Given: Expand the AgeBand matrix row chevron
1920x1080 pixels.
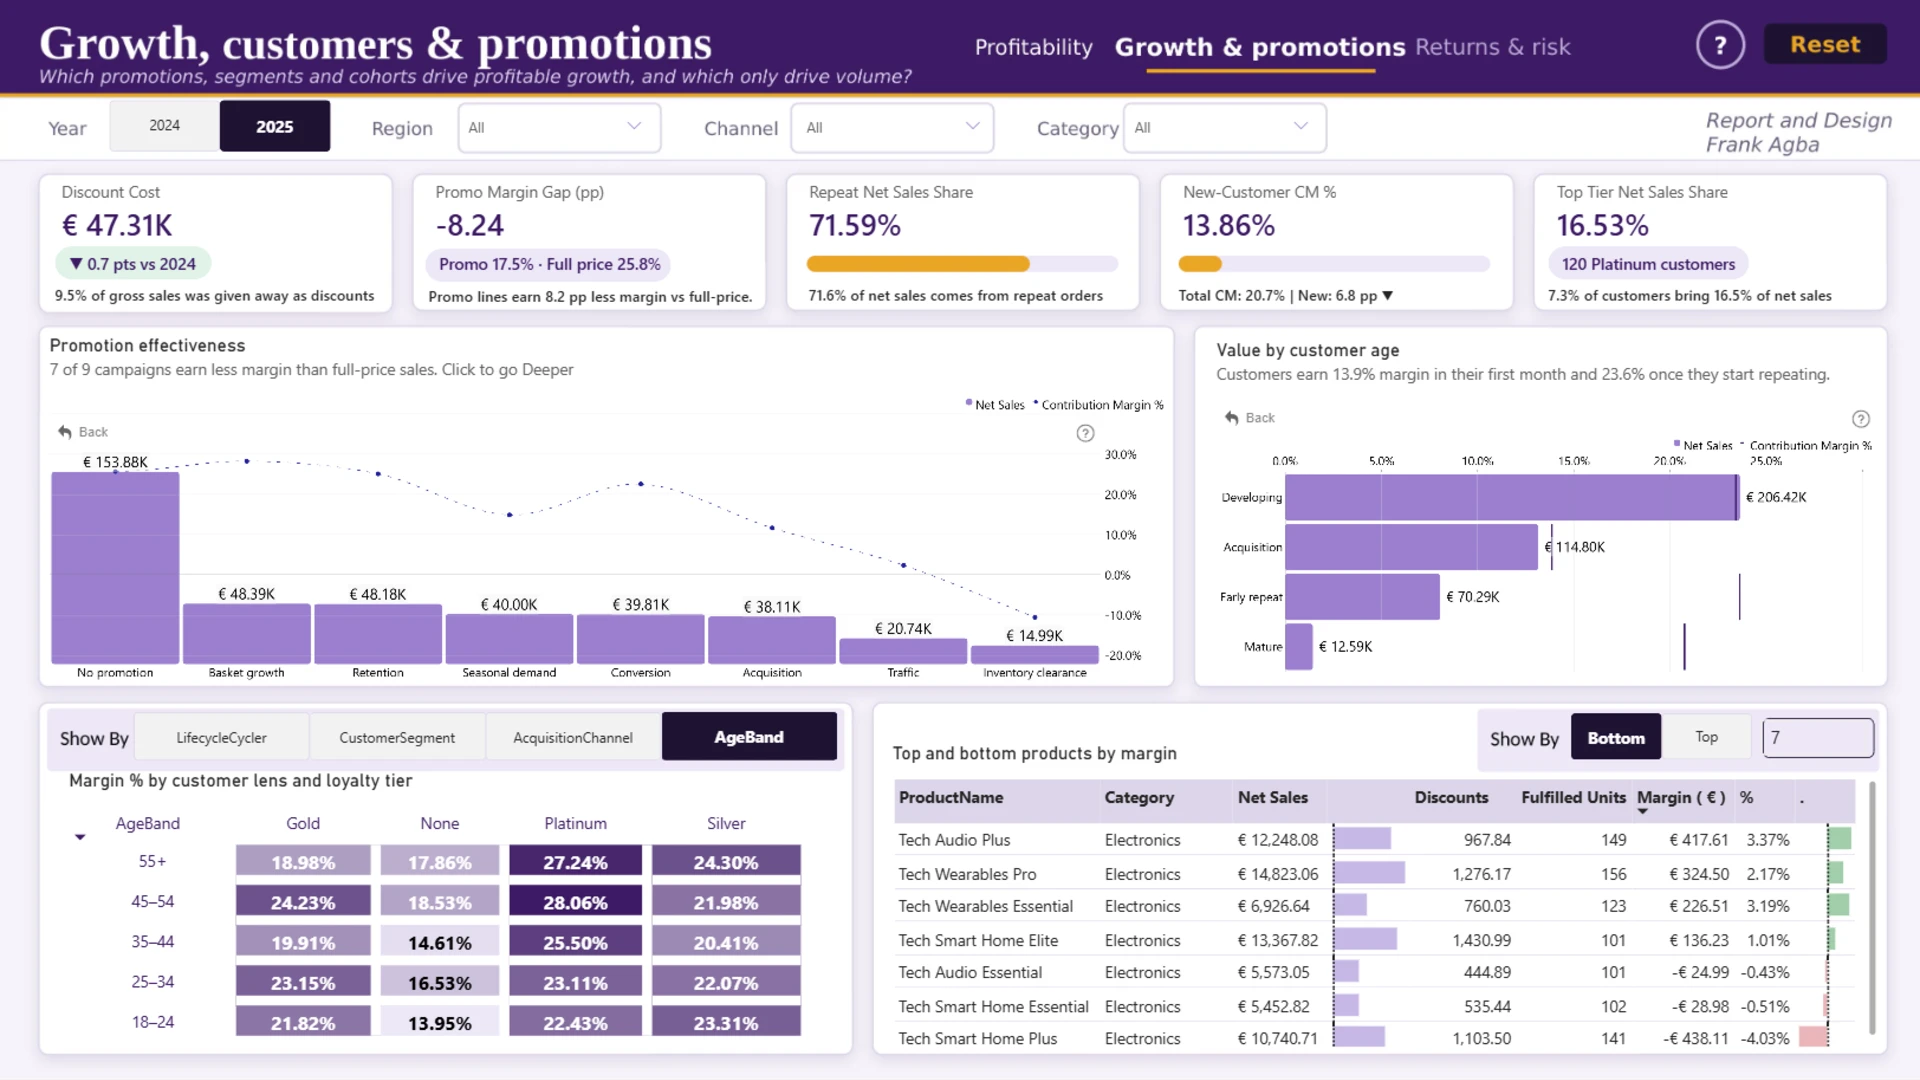Looking at the screenshot, I should [80, 837].
